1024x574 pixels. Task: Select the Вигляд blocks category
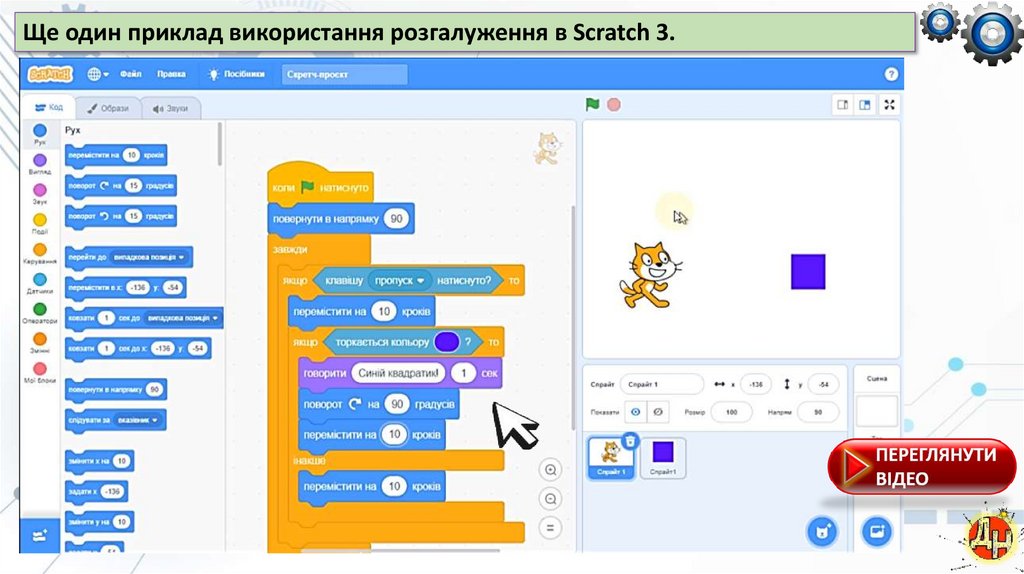click(40, 164)
